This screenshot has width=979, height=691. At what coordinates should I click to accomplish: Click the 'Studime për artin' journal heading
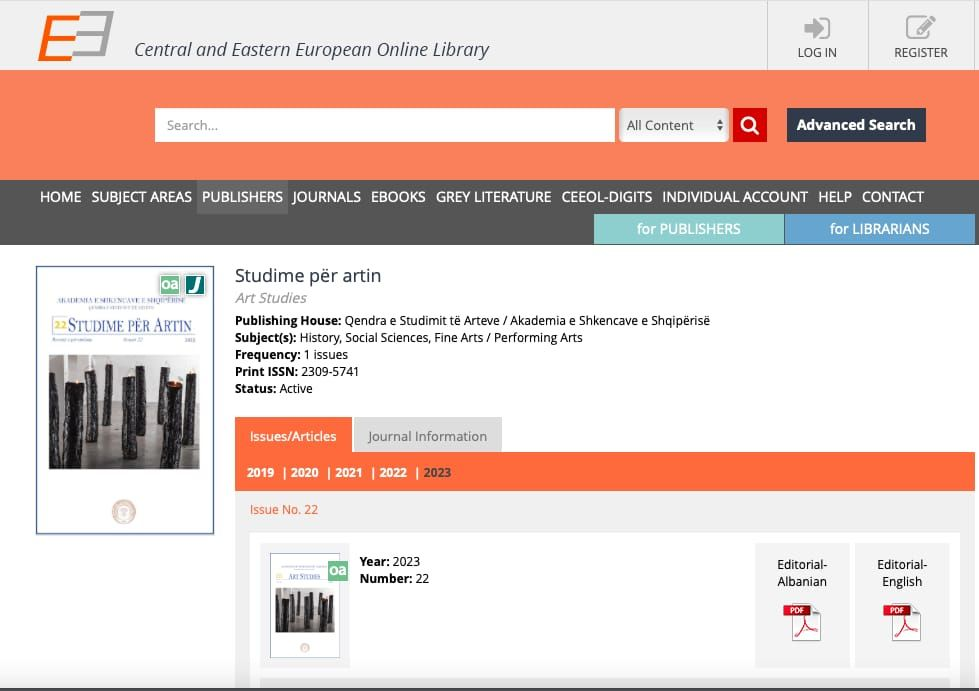point(308,275)
